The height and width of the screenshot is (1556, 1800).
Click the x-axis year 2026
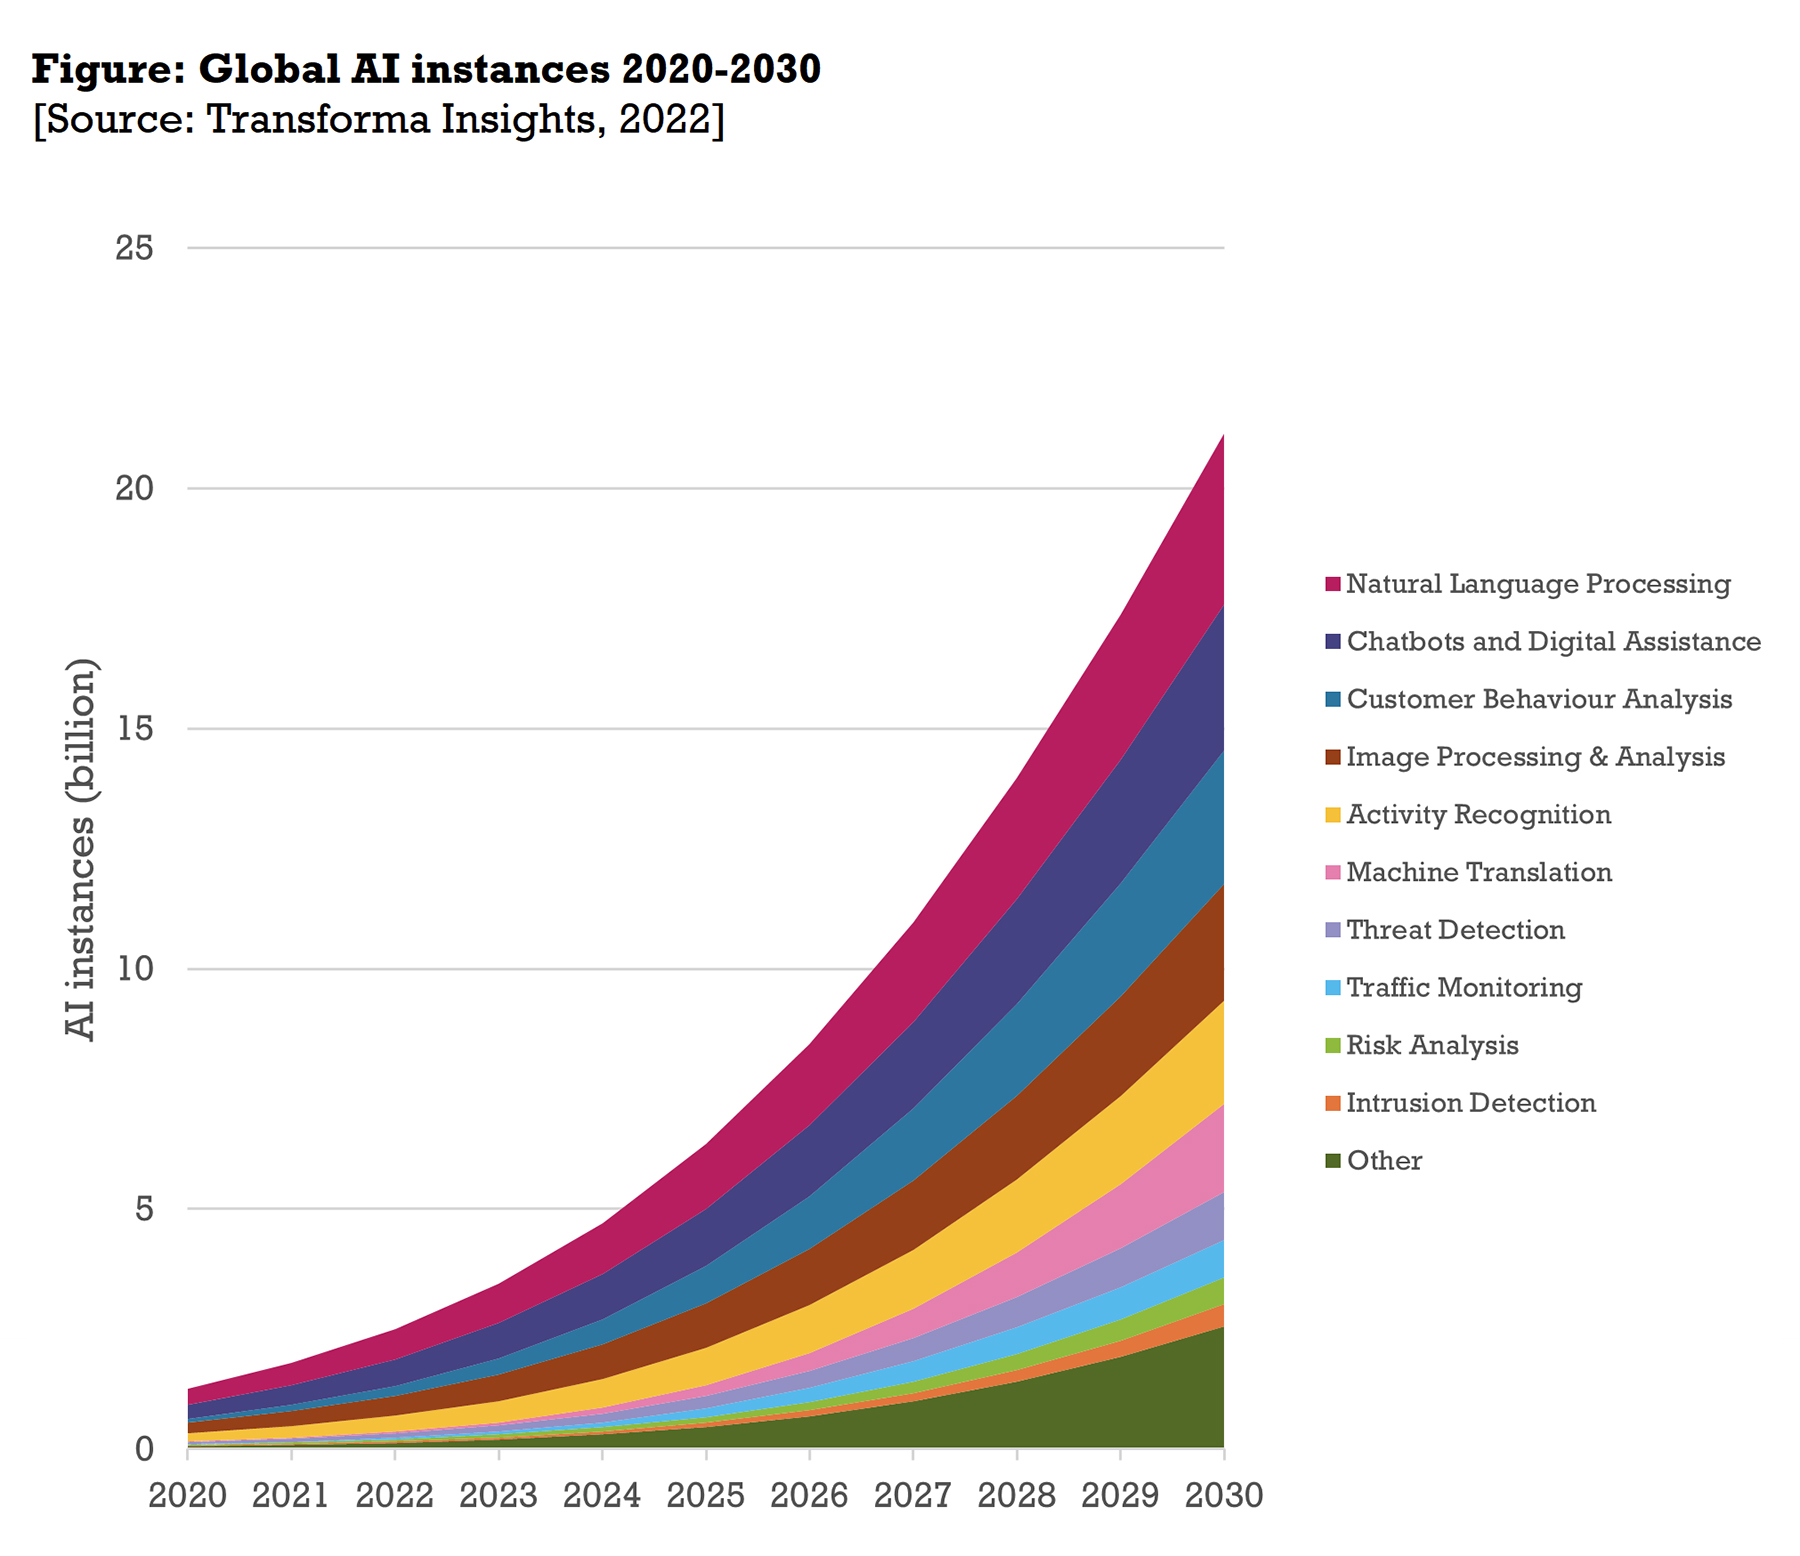click(x=809, y=1496)
